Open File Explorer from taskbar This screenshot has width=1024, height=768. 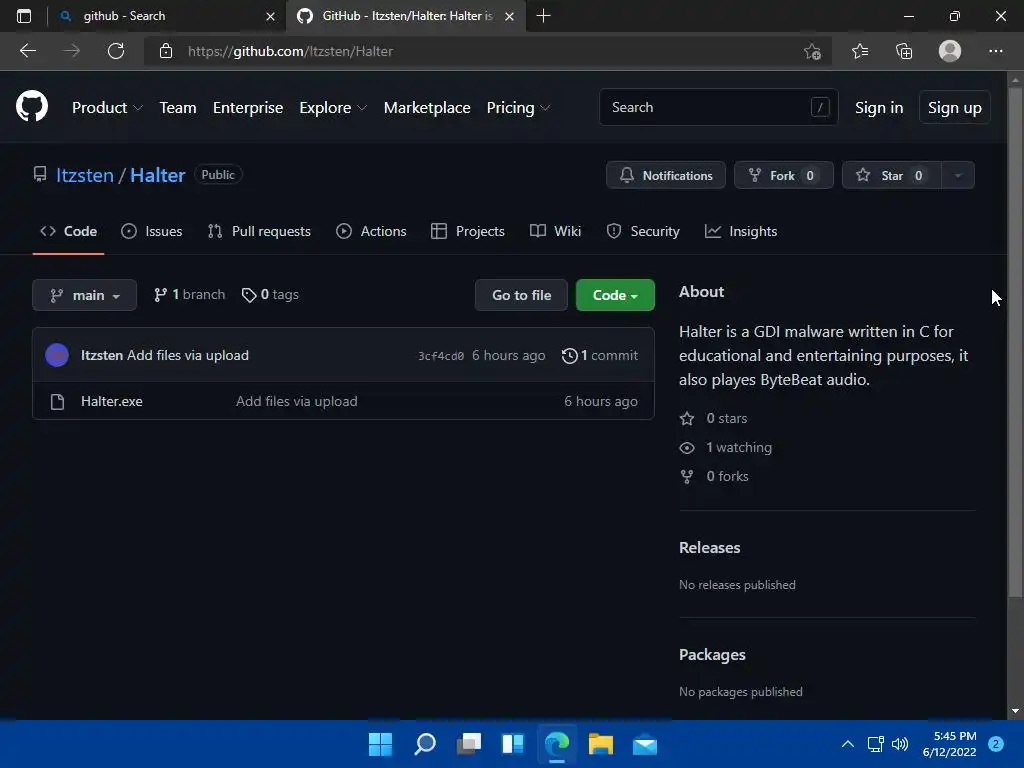pyautogui.click(x=601, y=744)
